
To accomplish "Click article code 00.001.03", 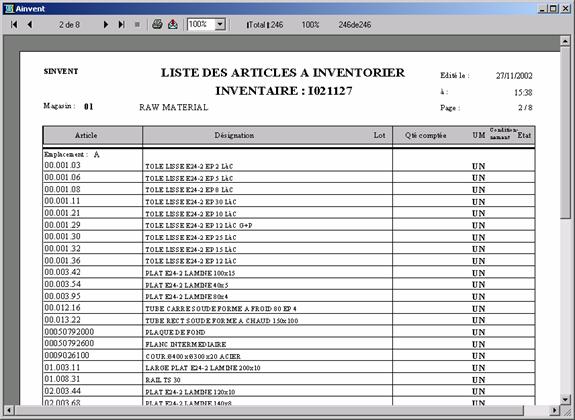I will click(x=62, y=165).
